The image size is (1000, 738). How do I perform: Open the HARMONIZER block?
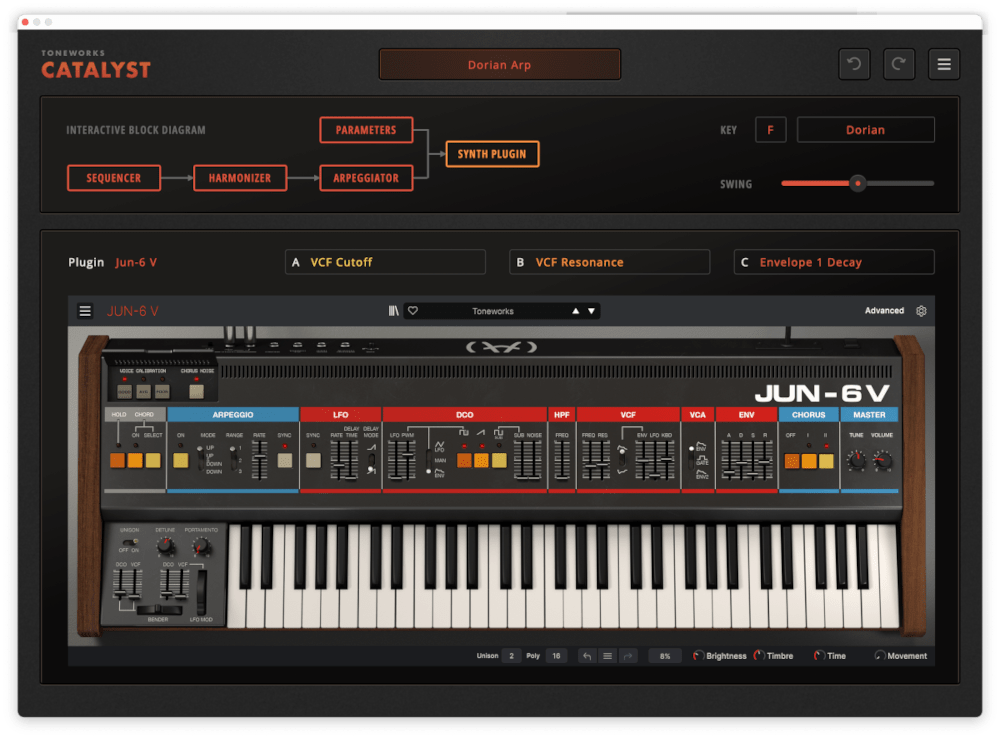point(240,178)
